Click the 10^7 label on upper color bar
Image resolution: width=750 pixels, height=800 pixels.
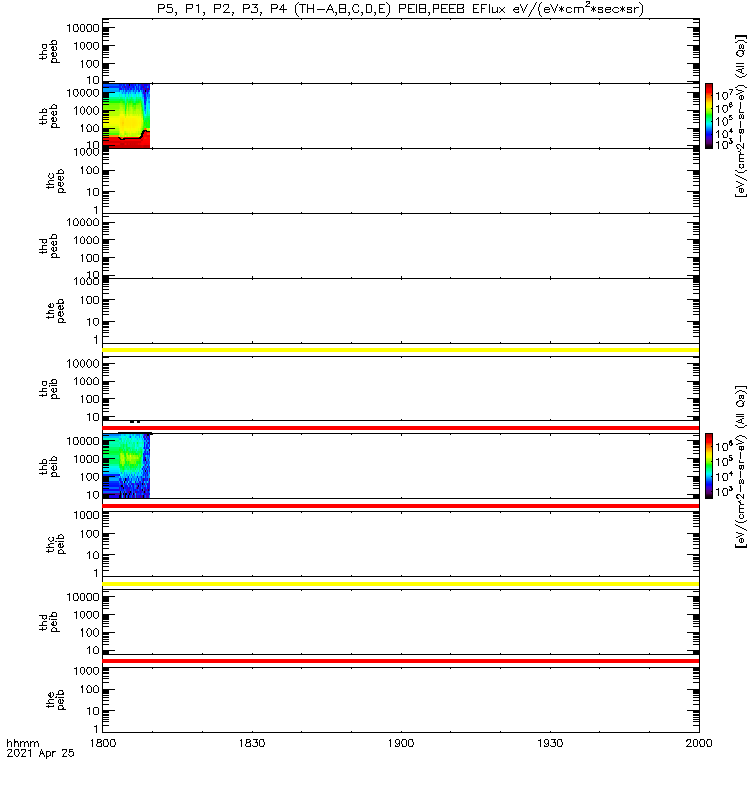tap(724, 94)
